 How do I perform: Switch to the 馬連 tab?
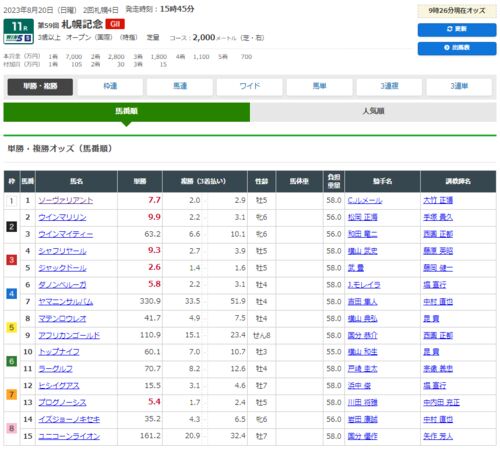pyautogui.click(x=180, y=87)
